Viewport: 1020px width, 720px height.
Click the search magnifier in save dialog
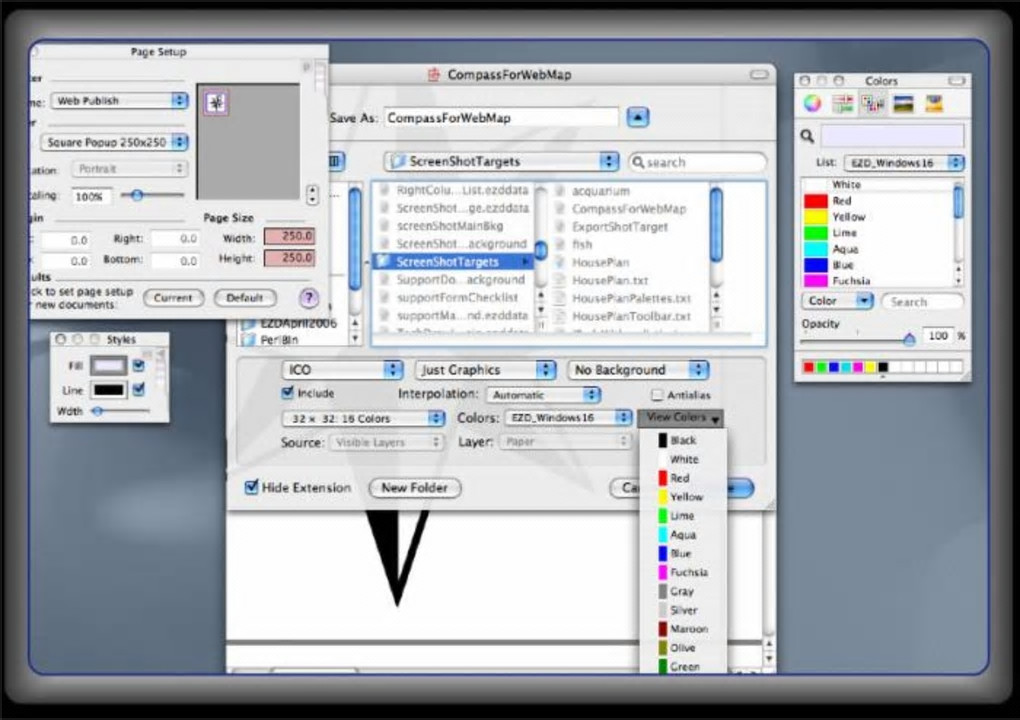tap(638, 162)
